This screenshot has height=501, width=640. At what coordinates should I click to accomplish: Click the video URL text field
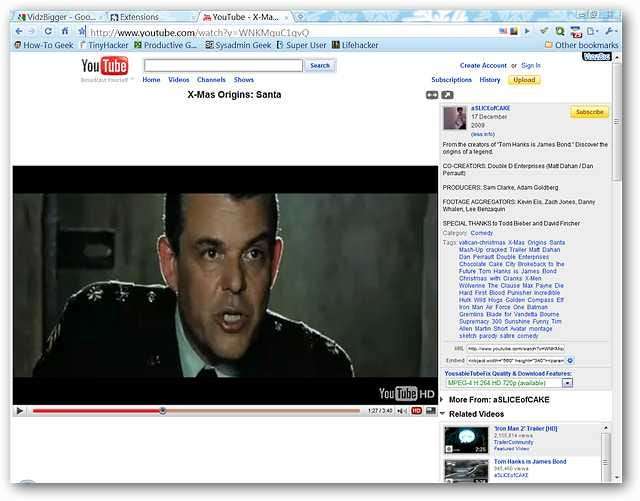[516, 349]
